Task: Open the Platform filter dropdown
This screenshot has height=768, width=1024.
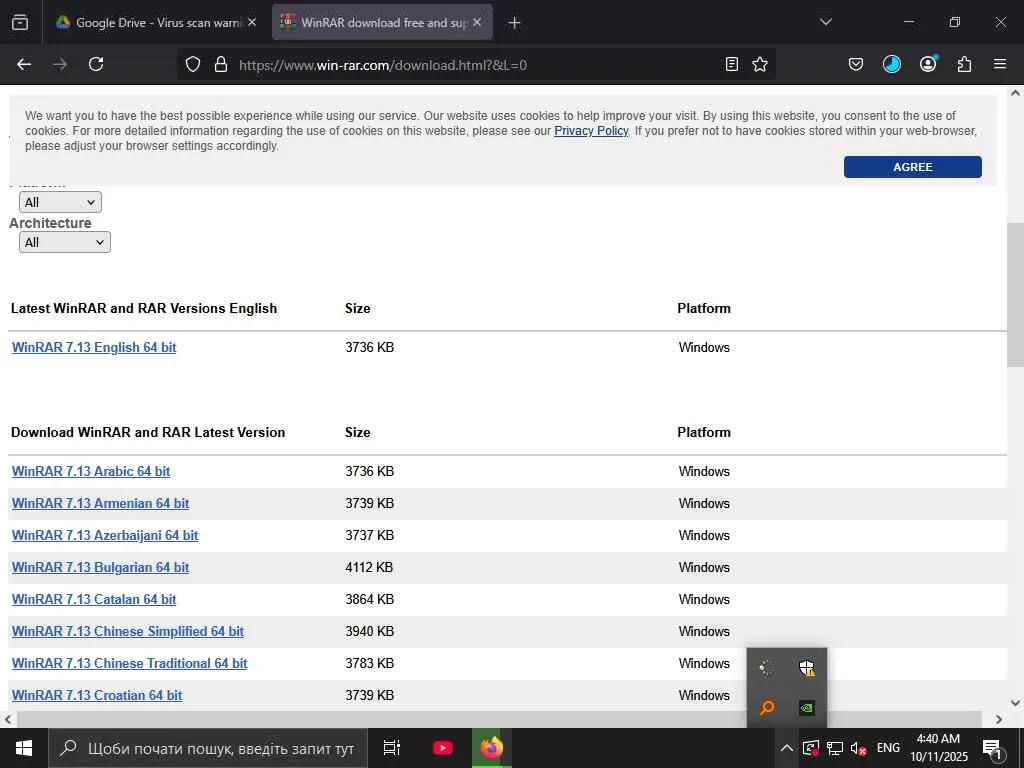Action: pyautogui.click(x=60, y=202)
